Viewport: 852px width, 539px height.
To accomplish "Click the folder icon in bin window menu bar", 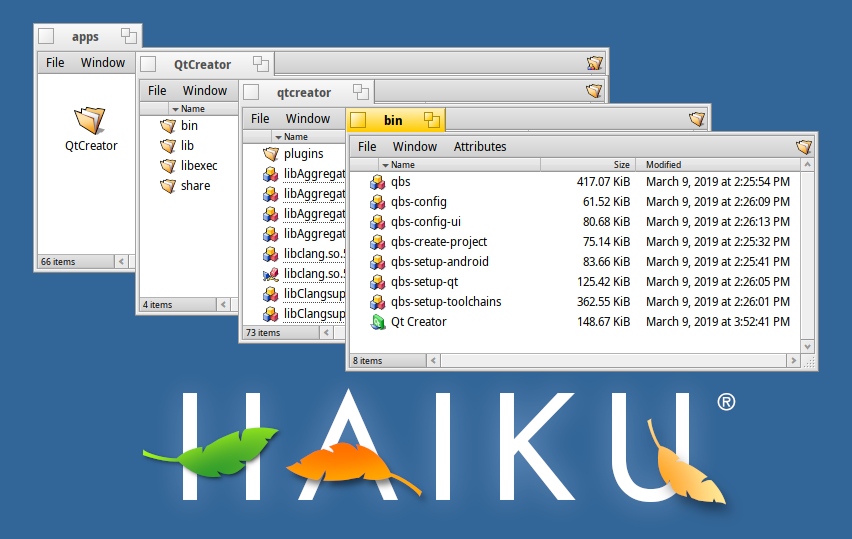I will pos(804,147).
